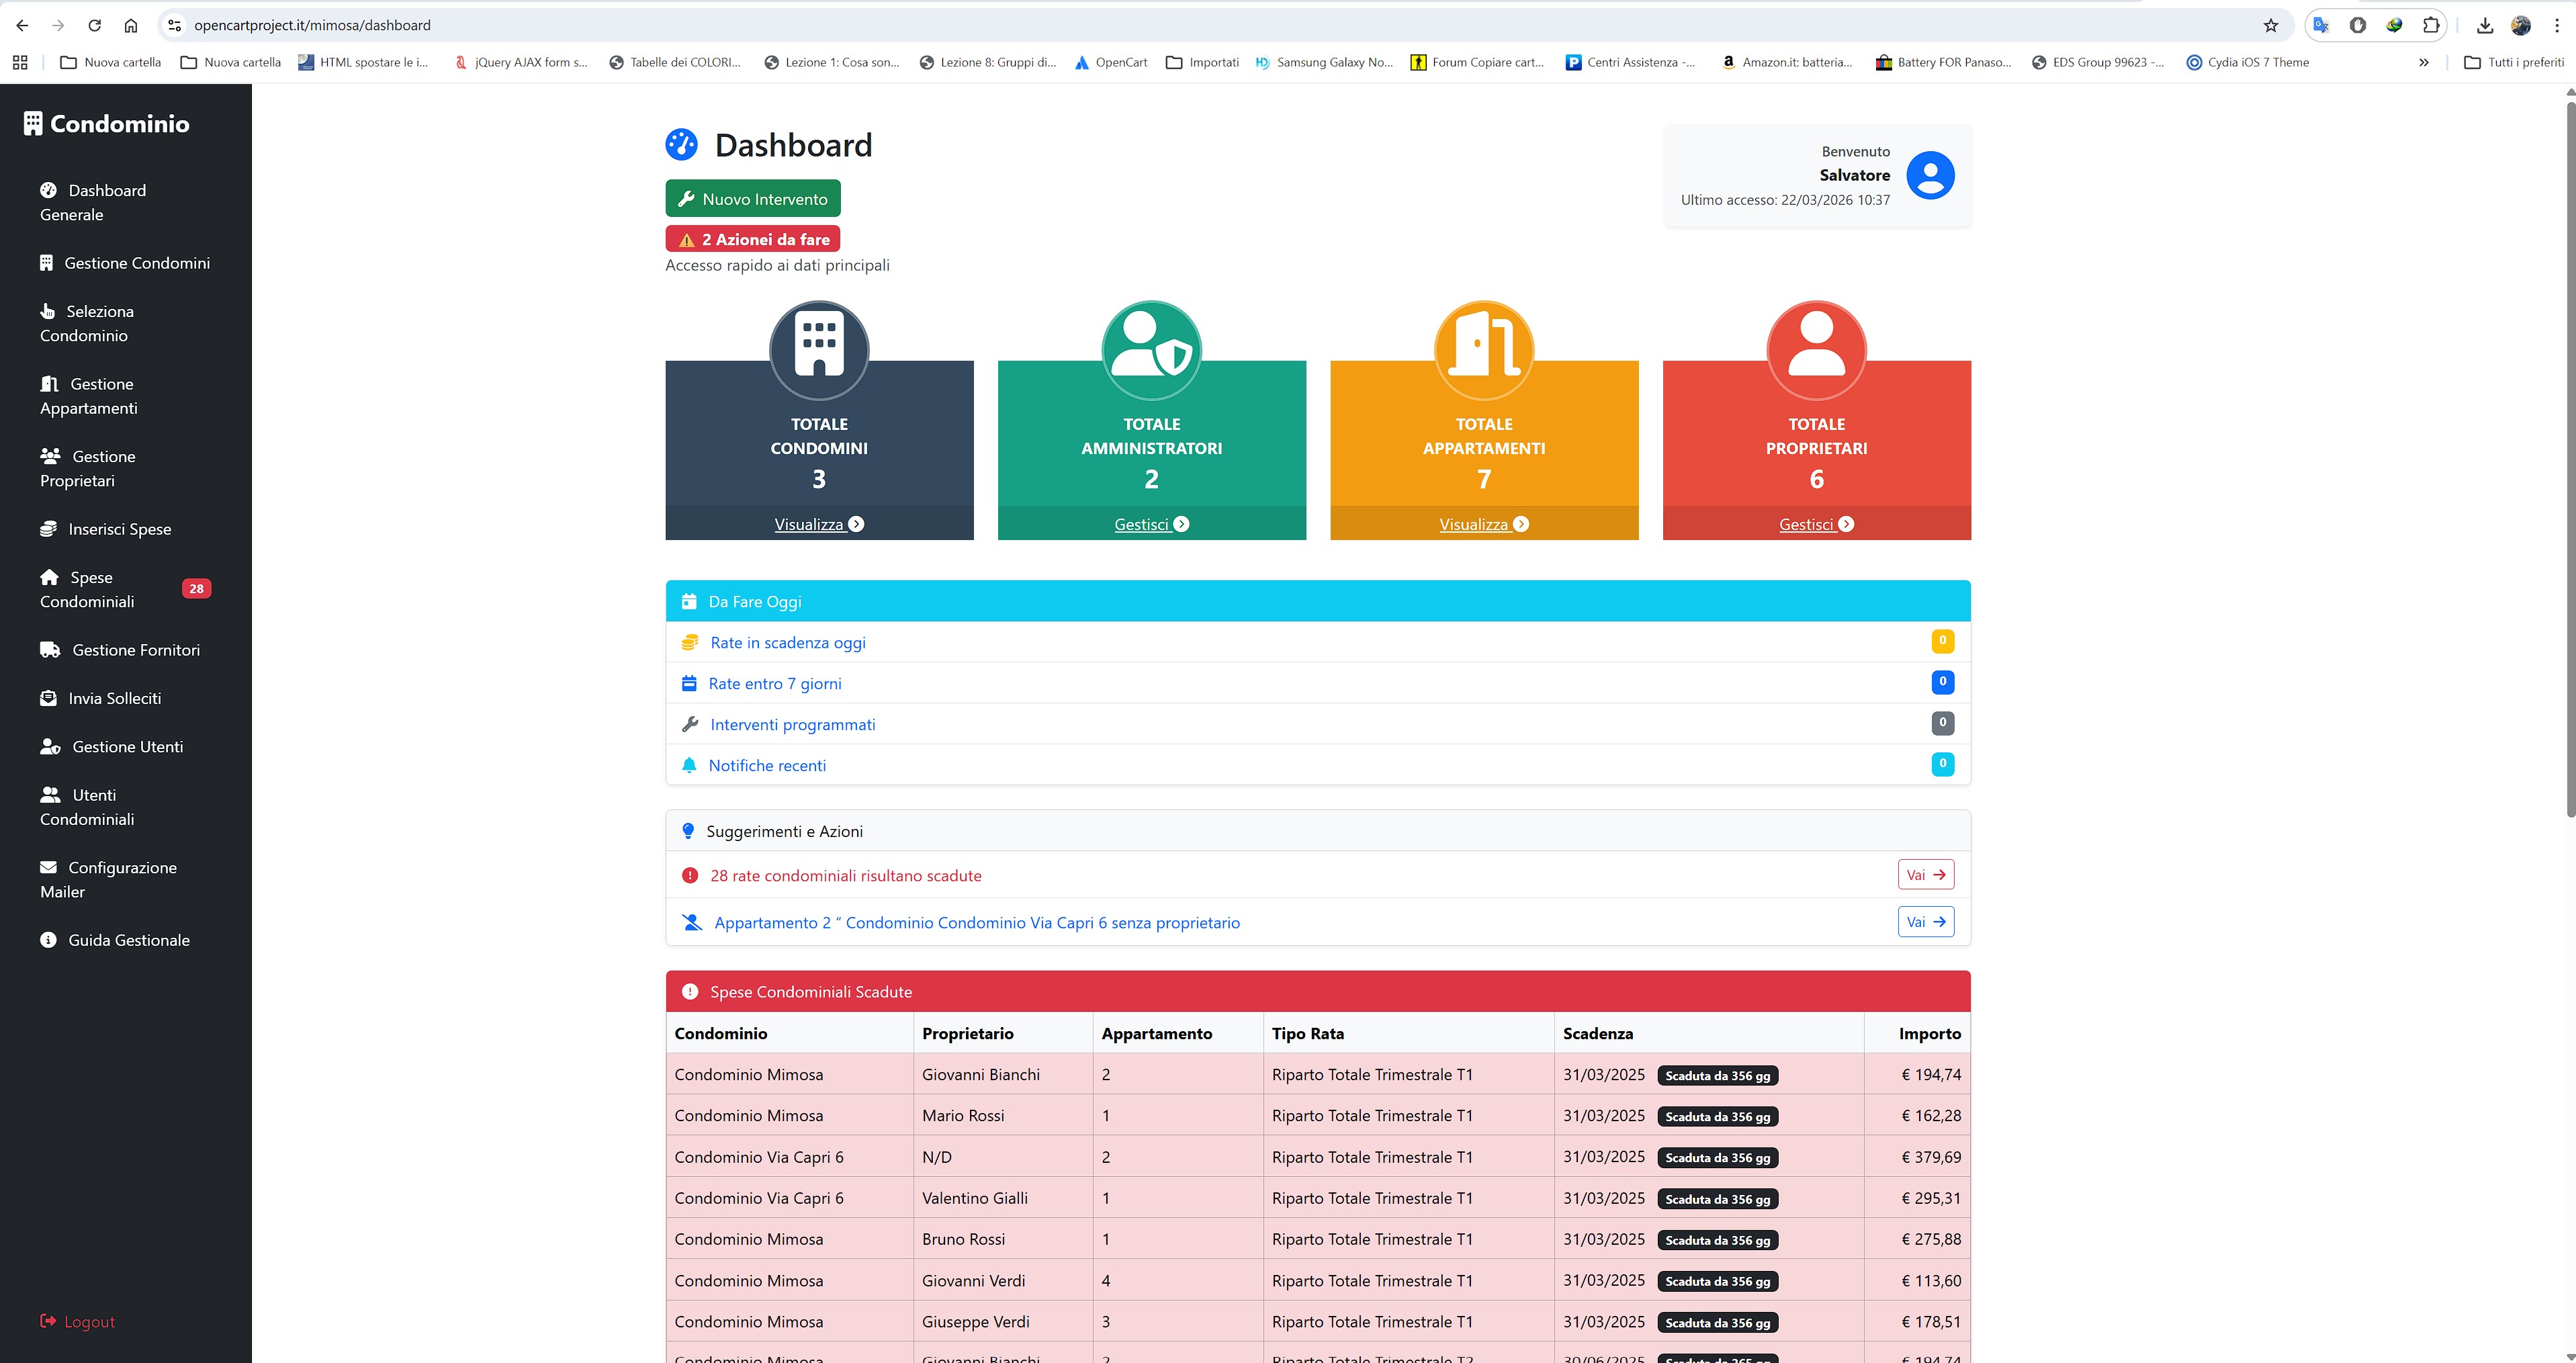The width and height of the screenshot is (2576, 1363).
Task: Click the door icon on Totale Appartamenti card
Action: 1484,347
